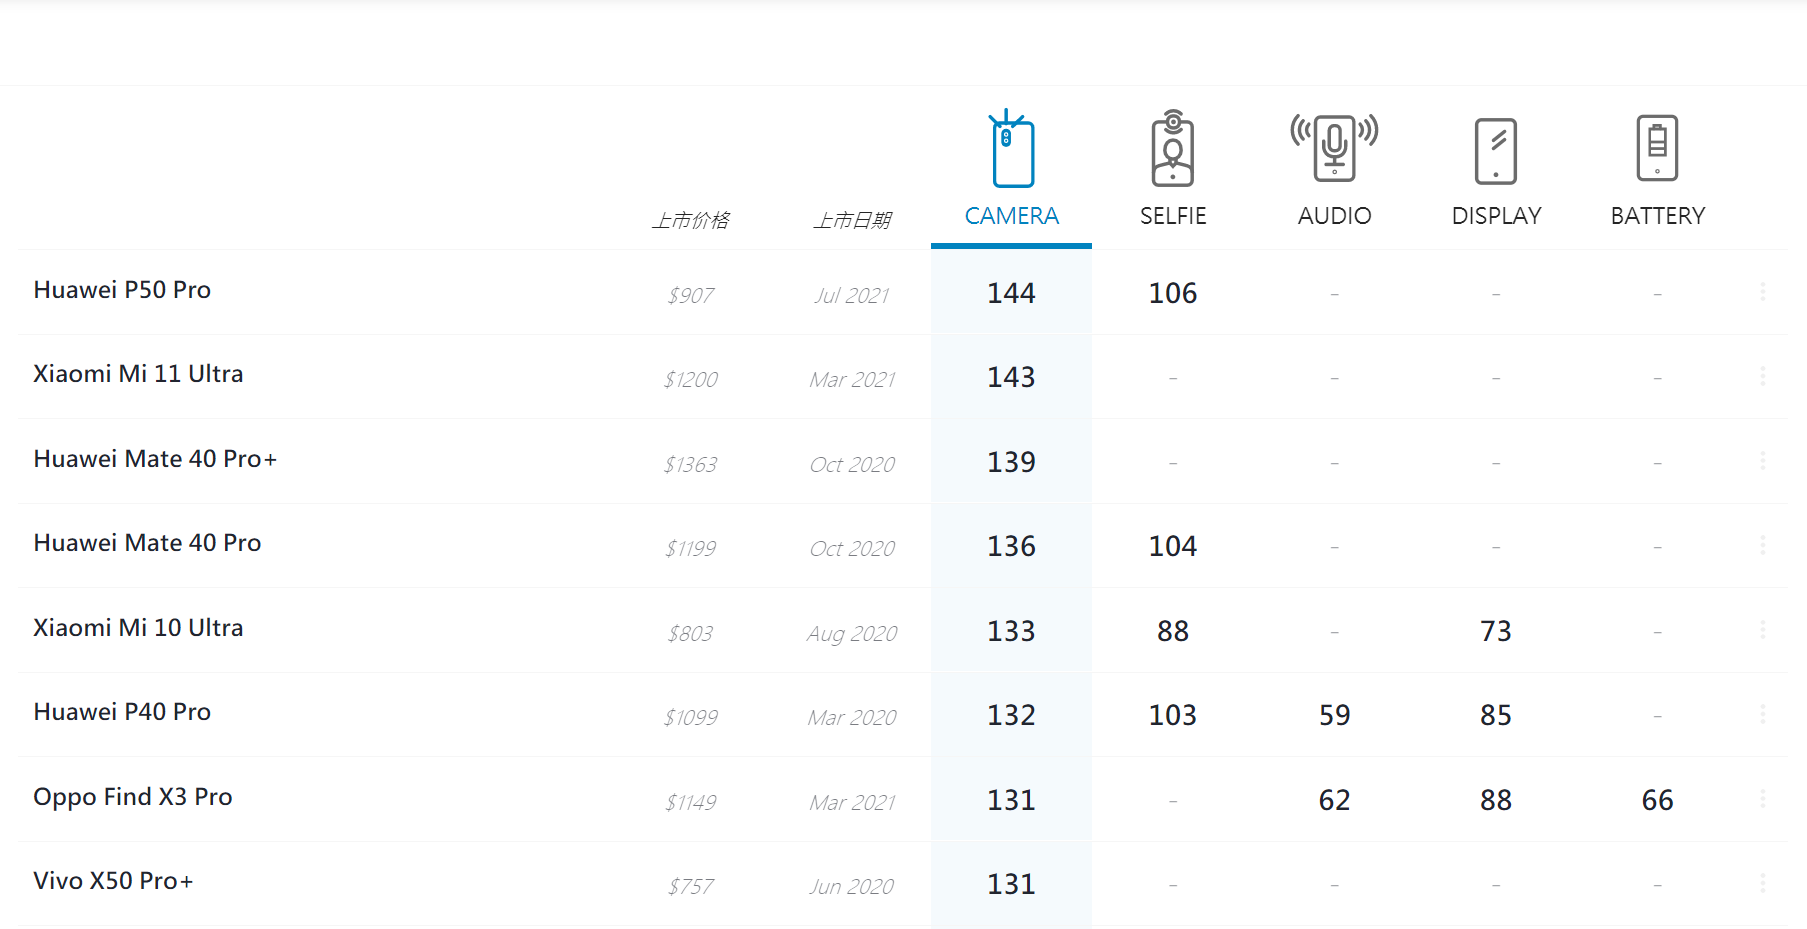Screen dimensions: 1807x929
Task: Click the three-dot icon for Huawei P50 Pro
Action: coord(1762,291)
